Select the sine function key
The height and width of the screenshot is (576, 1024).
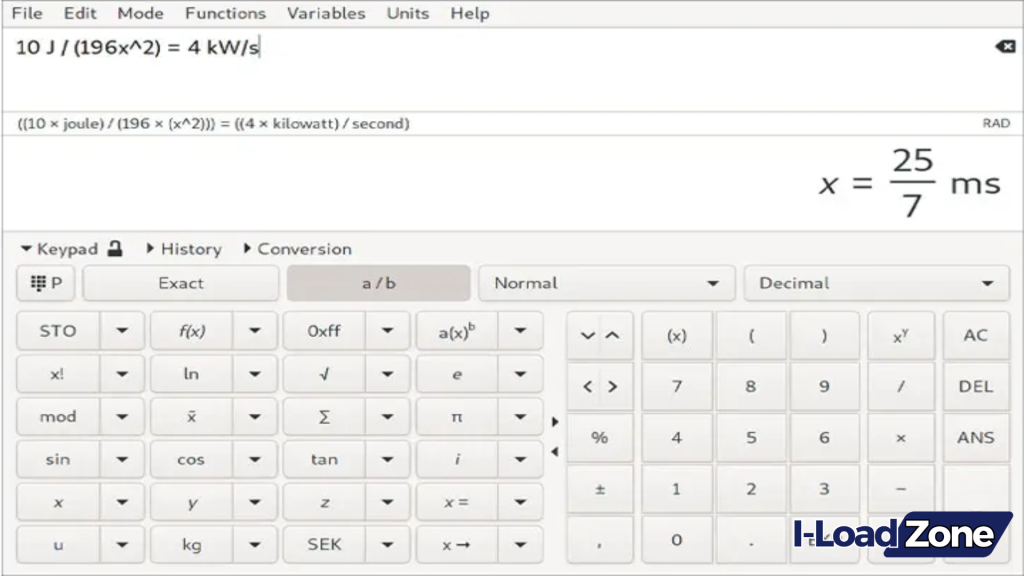click(57, 459)
